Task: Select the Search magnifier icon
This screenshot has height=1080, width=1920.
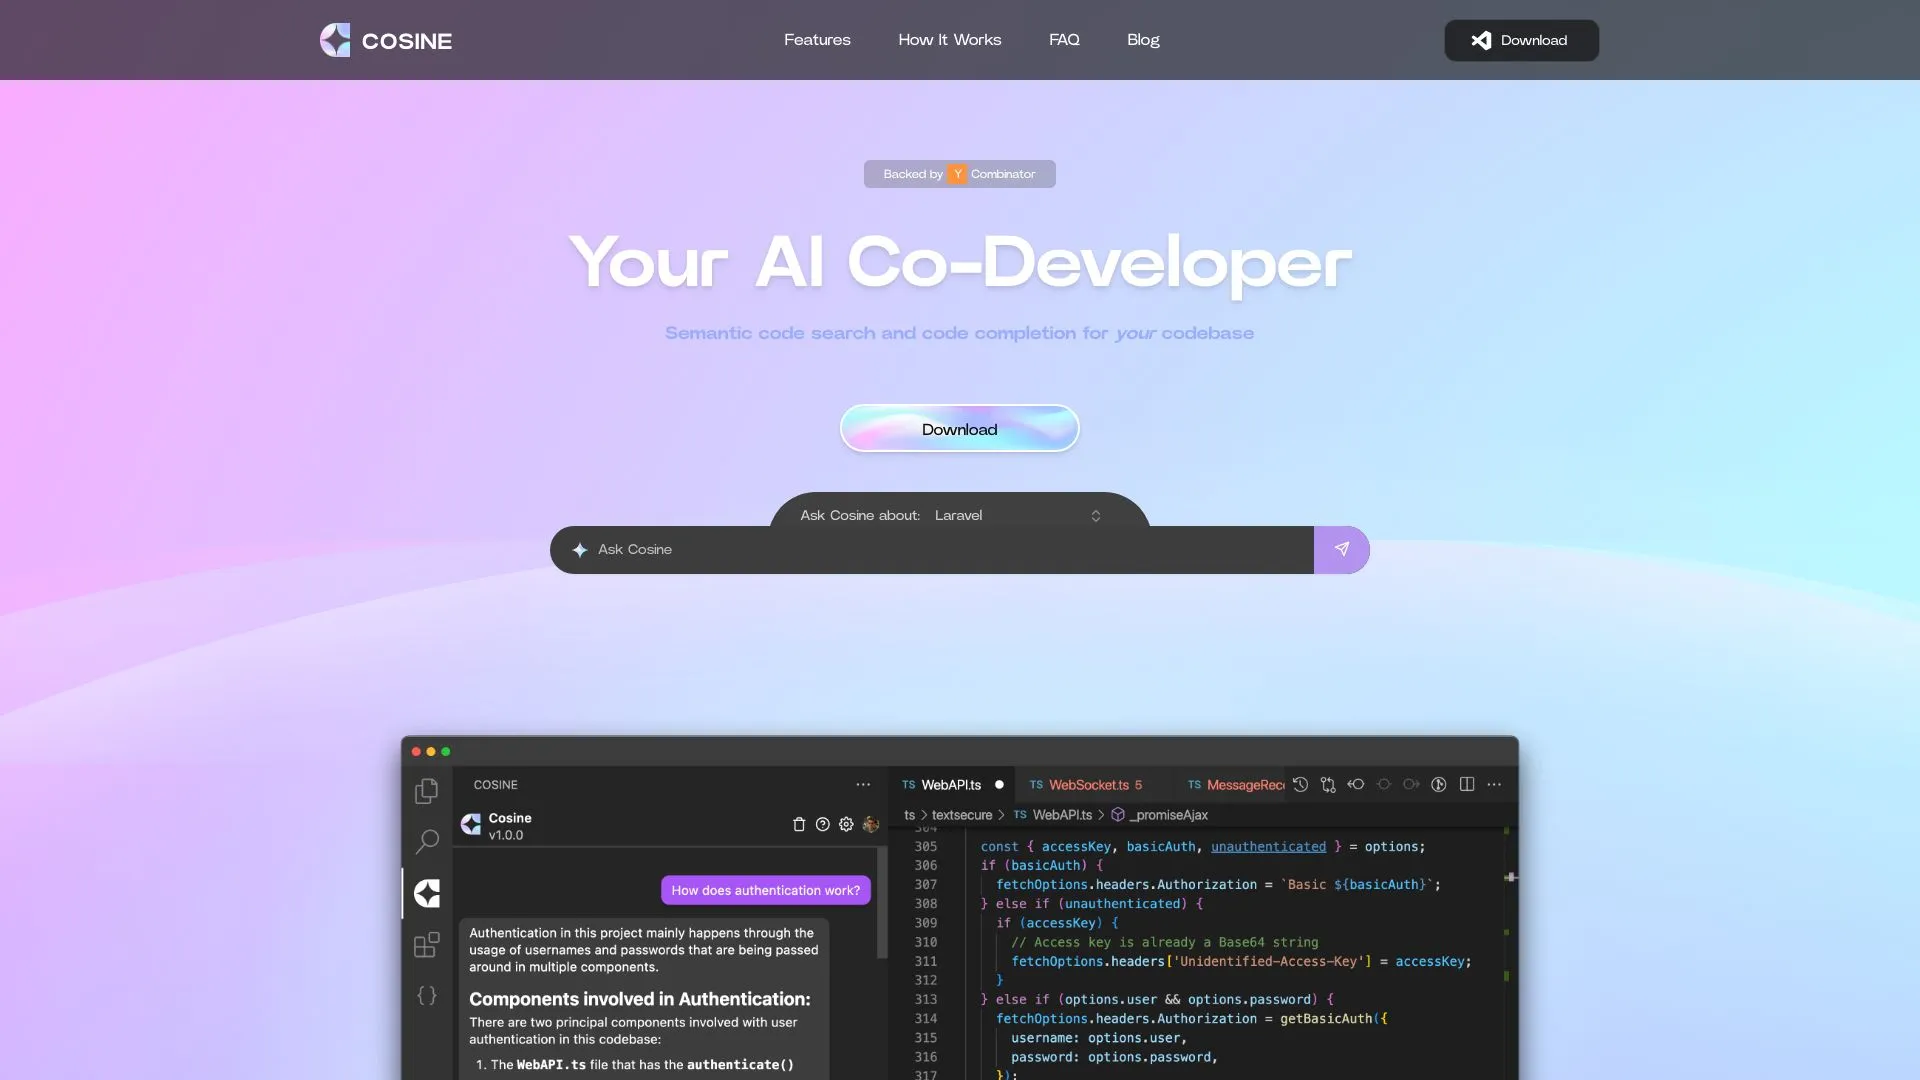Action: [427, 841]
